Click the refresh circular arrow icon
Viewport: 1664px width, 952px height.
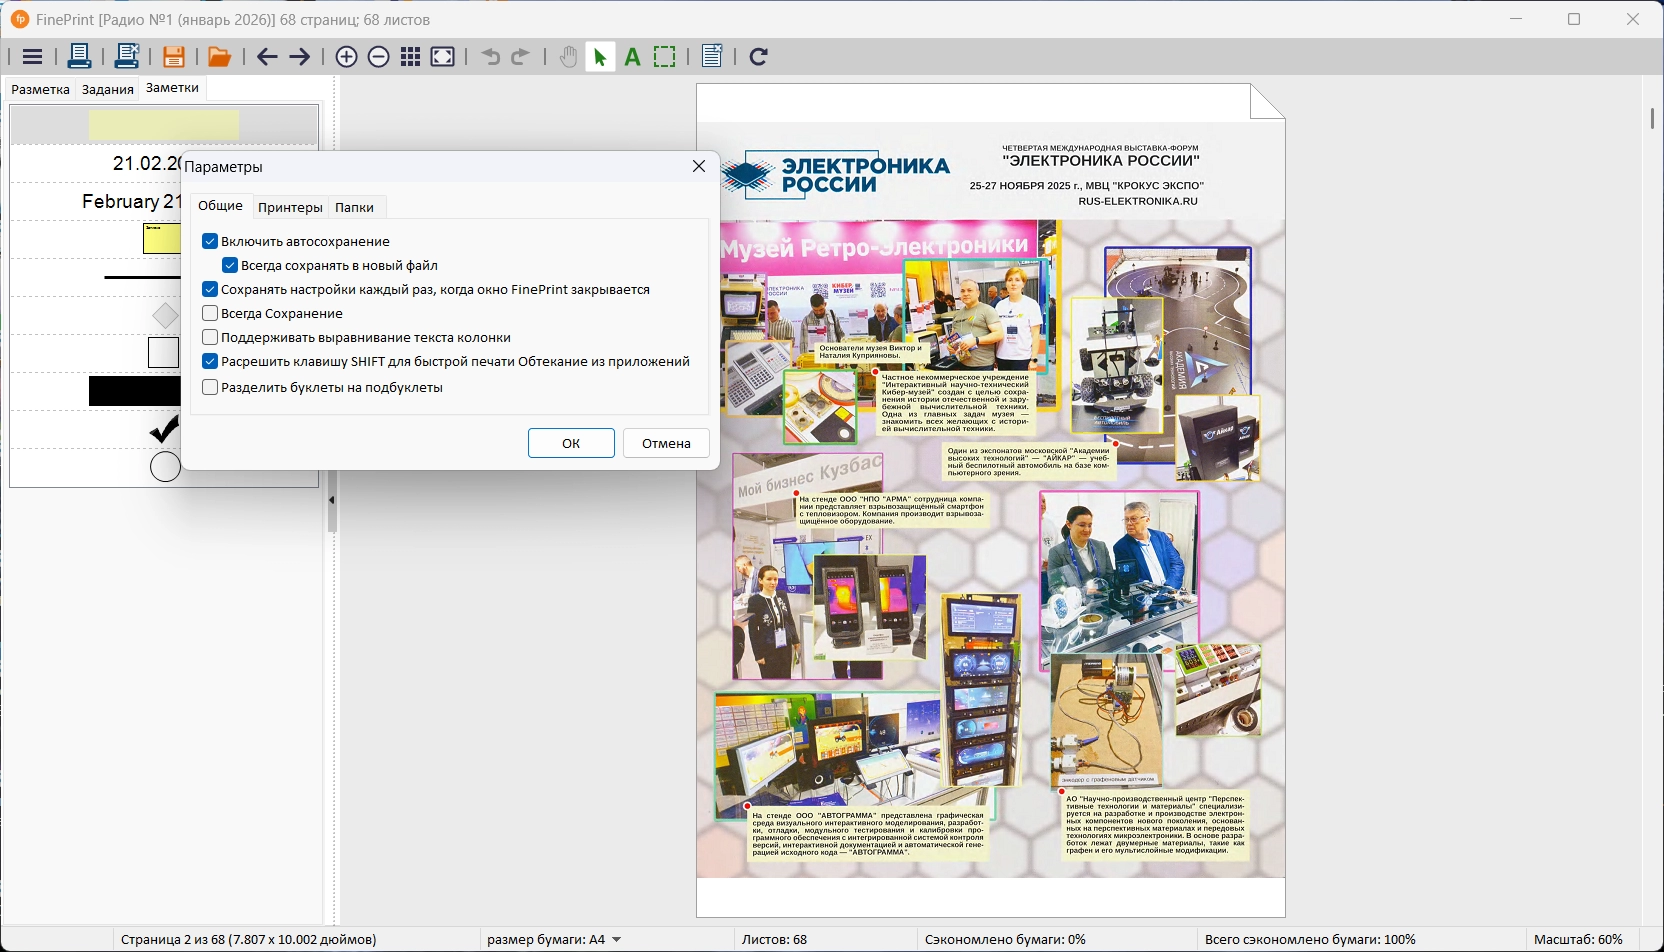758,57
